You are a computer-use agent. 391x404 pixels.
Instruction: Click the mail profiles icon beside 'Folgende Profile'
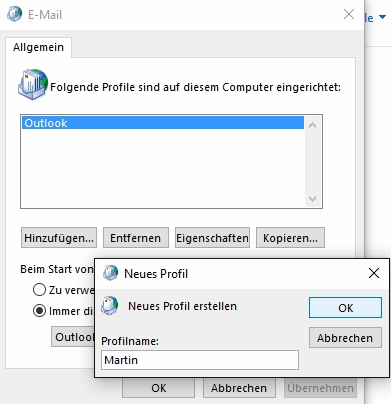(x=33, y=84)
